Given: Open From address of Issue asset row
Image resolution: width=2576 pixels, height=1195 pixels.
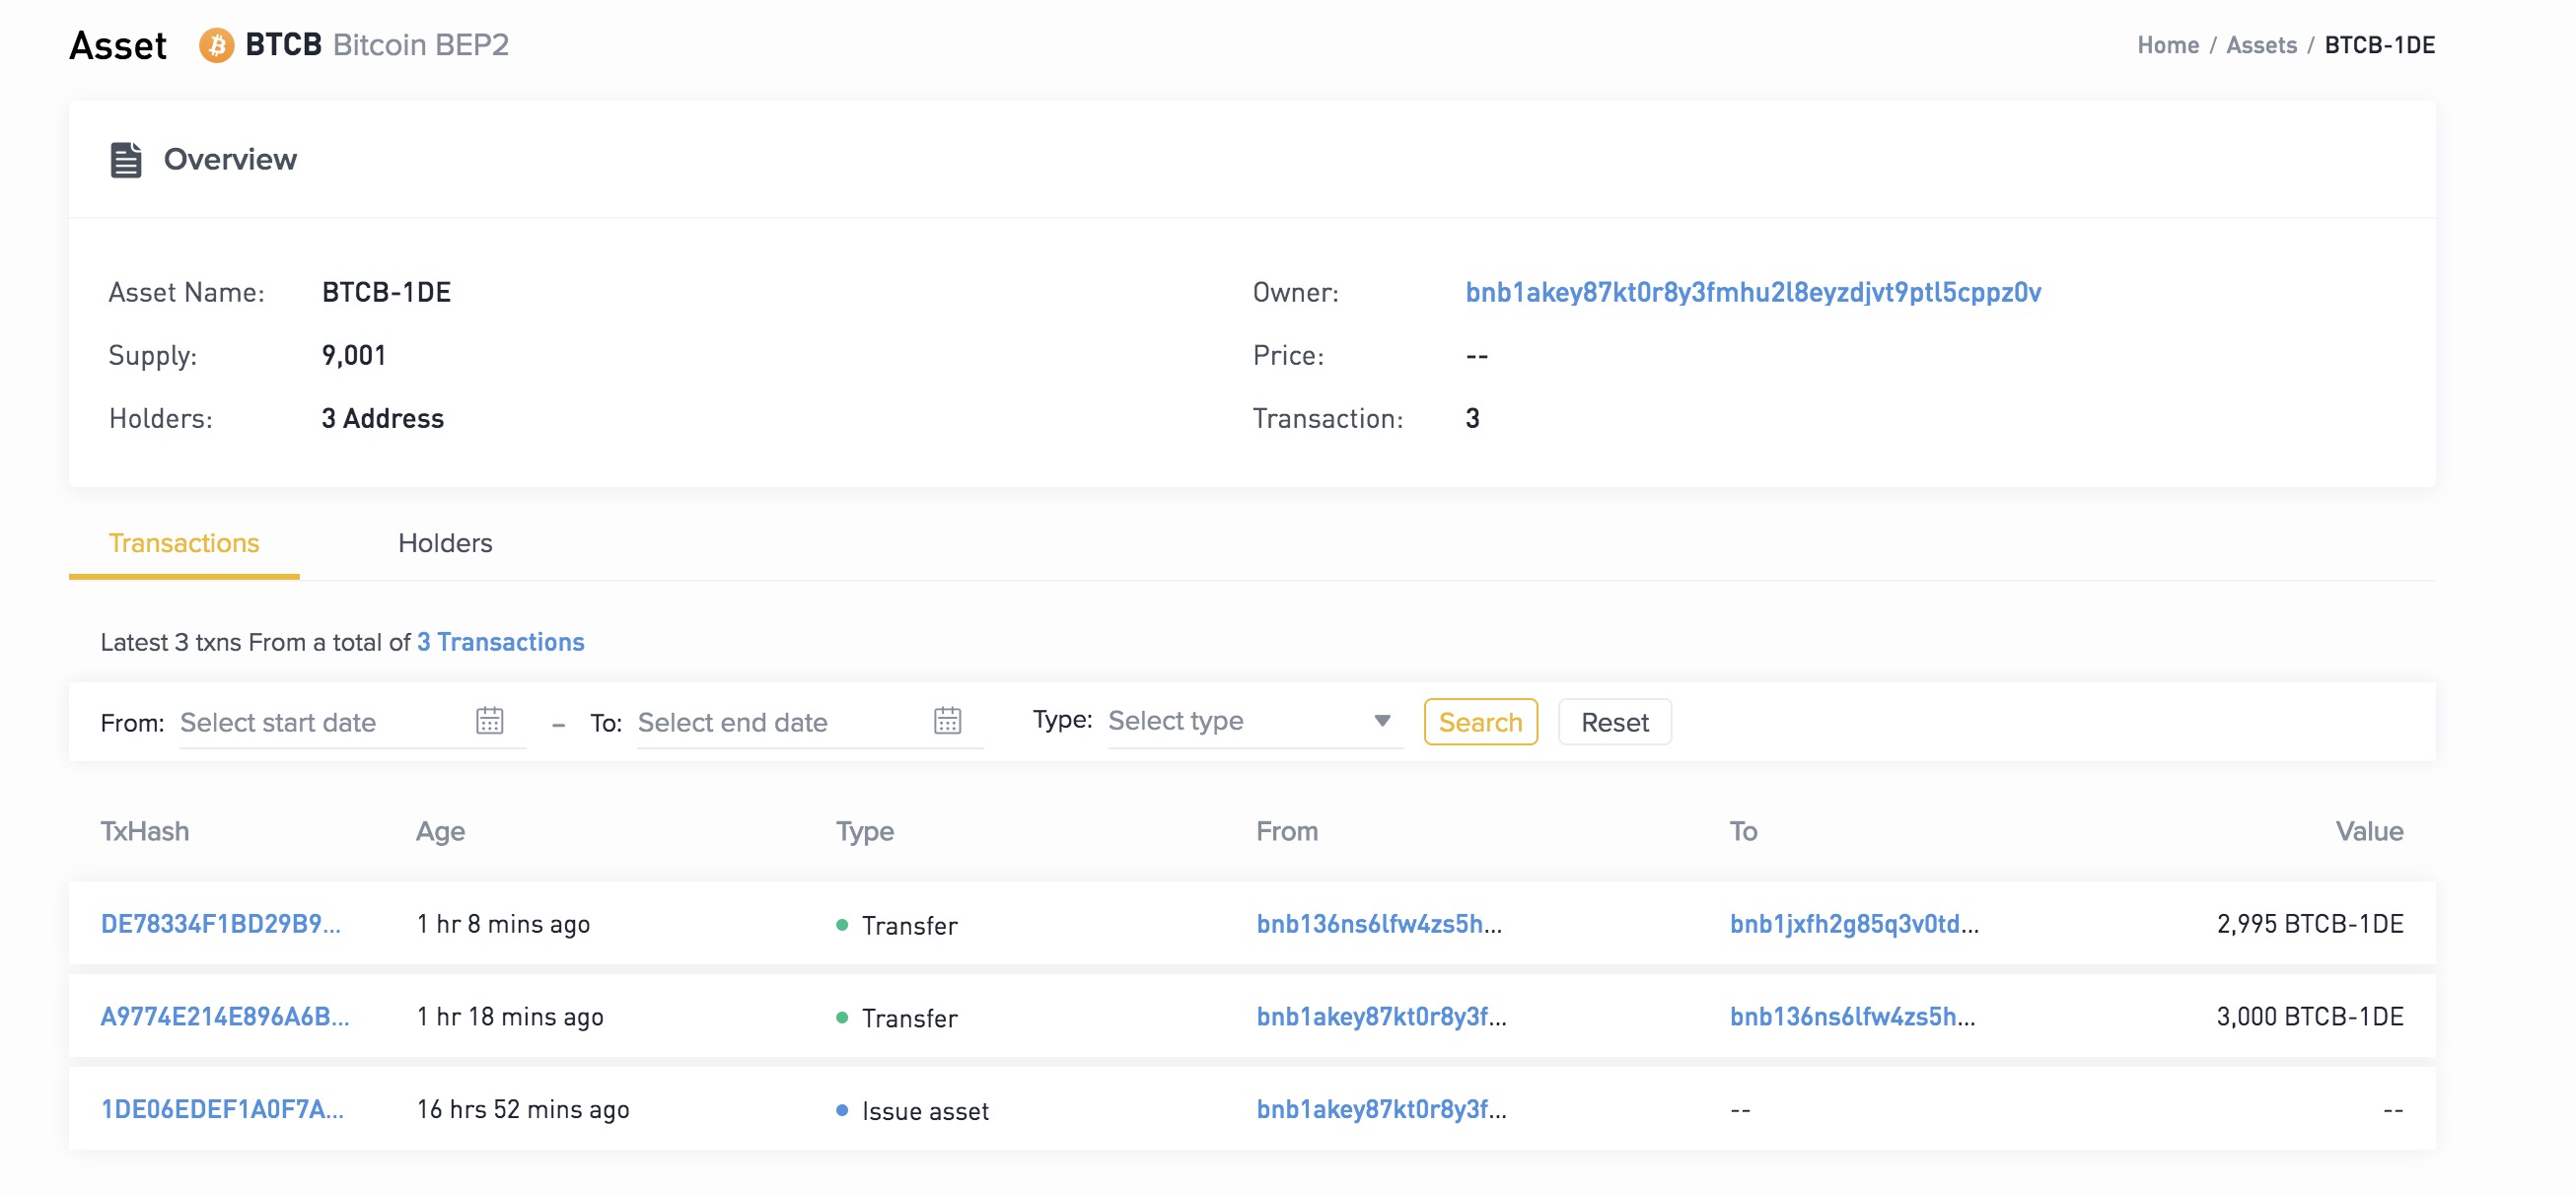Looking at the screenshot, I should (1381, 1109).
